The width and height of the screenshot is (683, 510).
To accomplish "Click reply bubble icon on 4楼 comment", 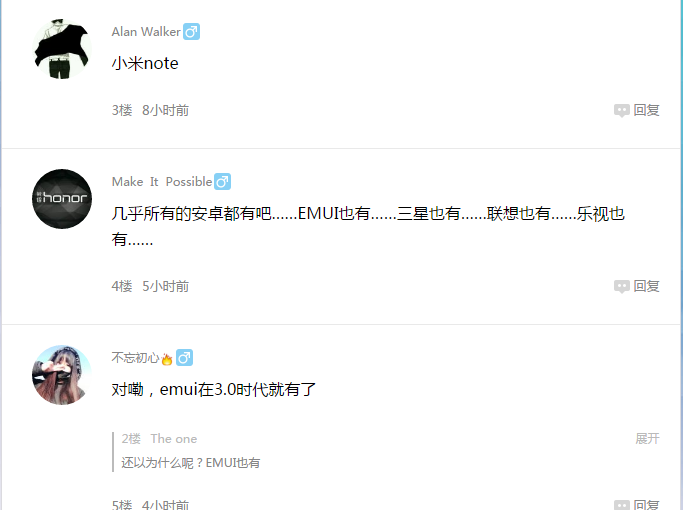I will (x=622, y=287).
